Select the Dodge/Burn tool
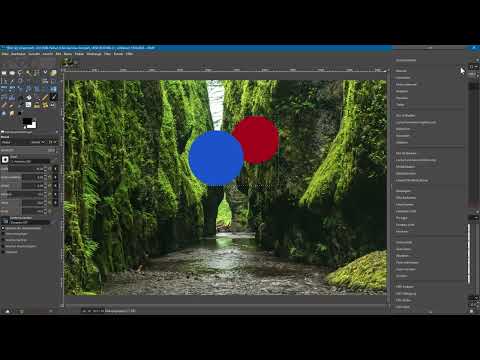Viewport: 480px width, 360px height. click(20, 114)
